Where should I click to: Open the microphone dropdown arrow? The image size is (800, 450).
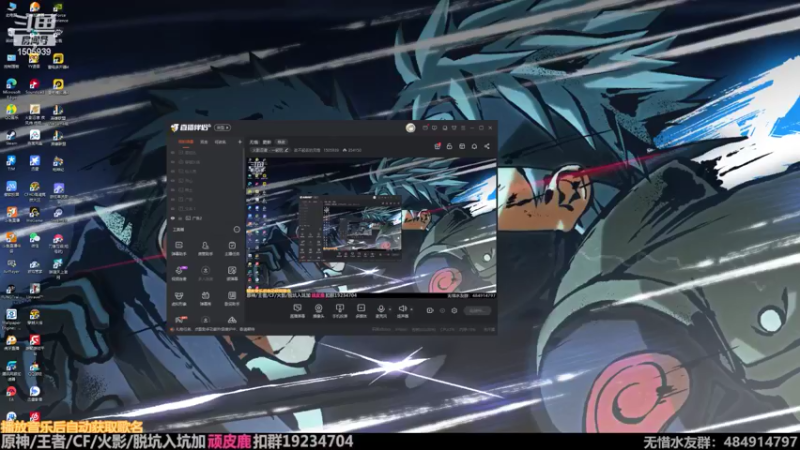390,309
